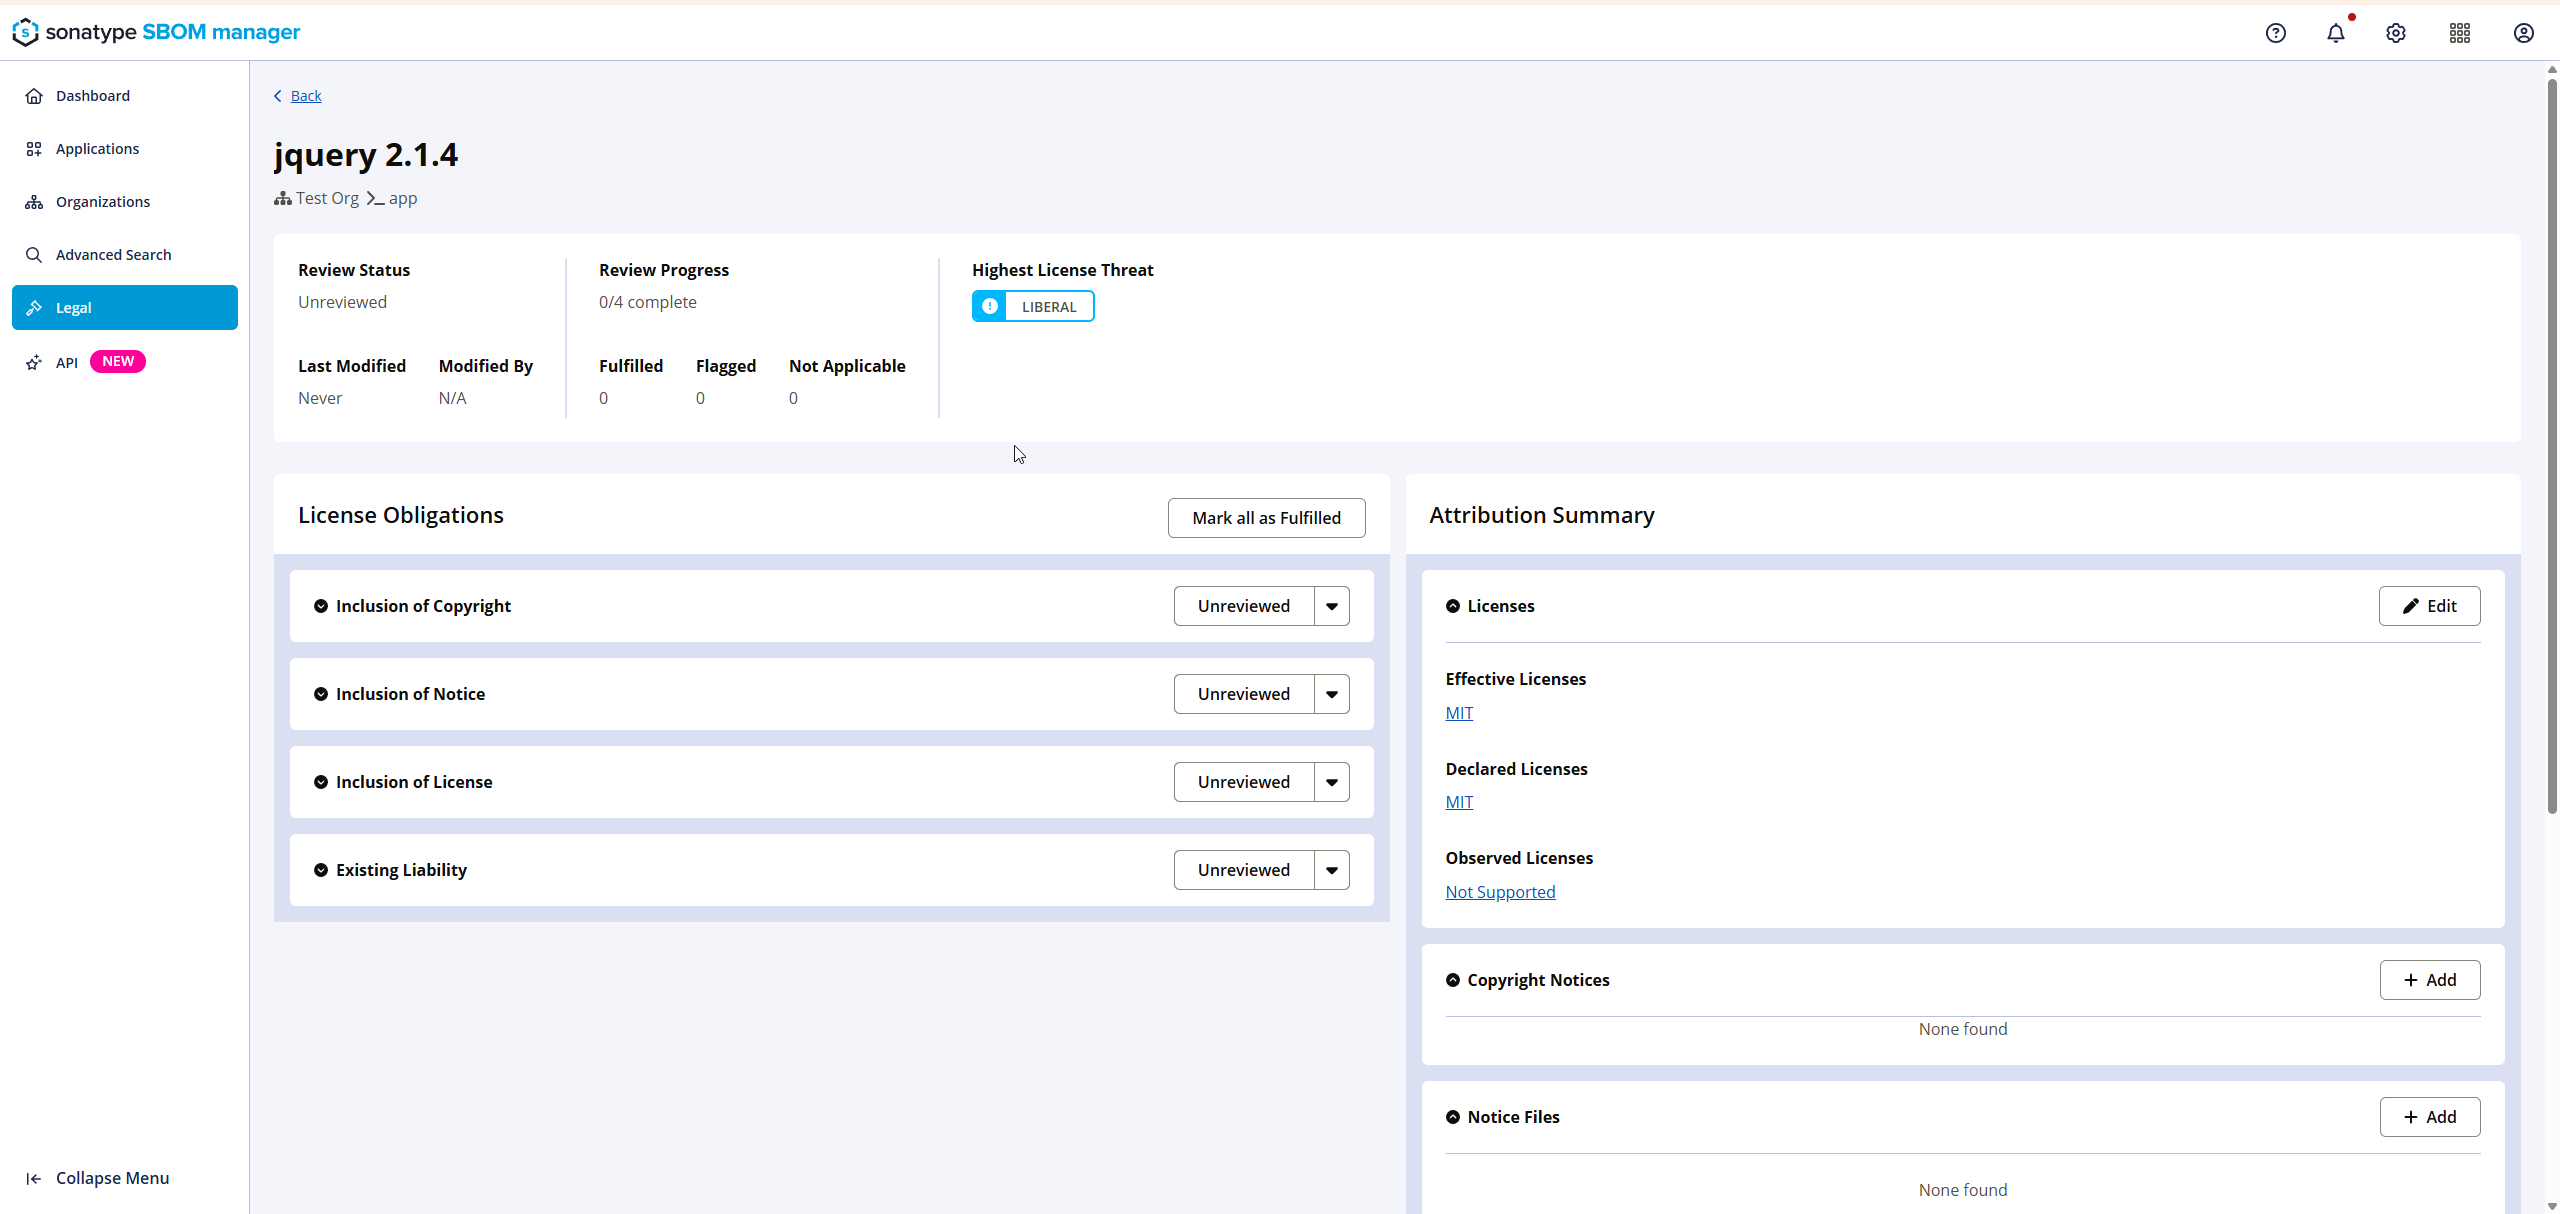
Task: Collapse the Inclusion of Copyright obligation
Action: pyautogui.click(x=321, y=606)
